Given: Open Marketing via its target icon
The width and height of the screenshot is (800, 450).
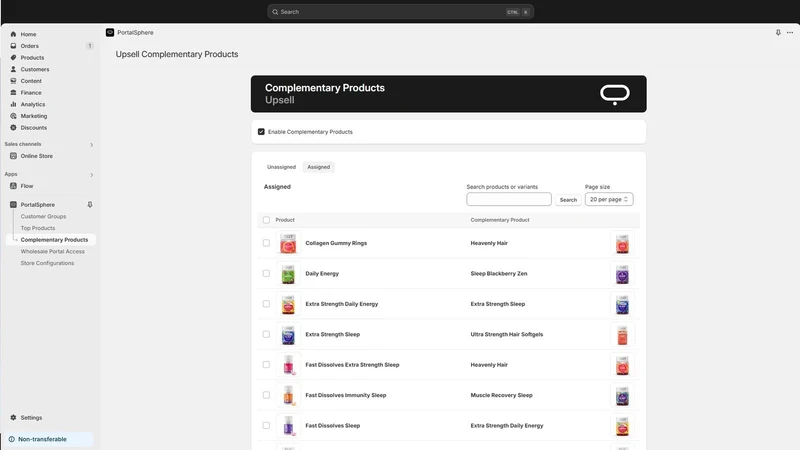Looking at the screenshot, I should [x=13, y=116].
